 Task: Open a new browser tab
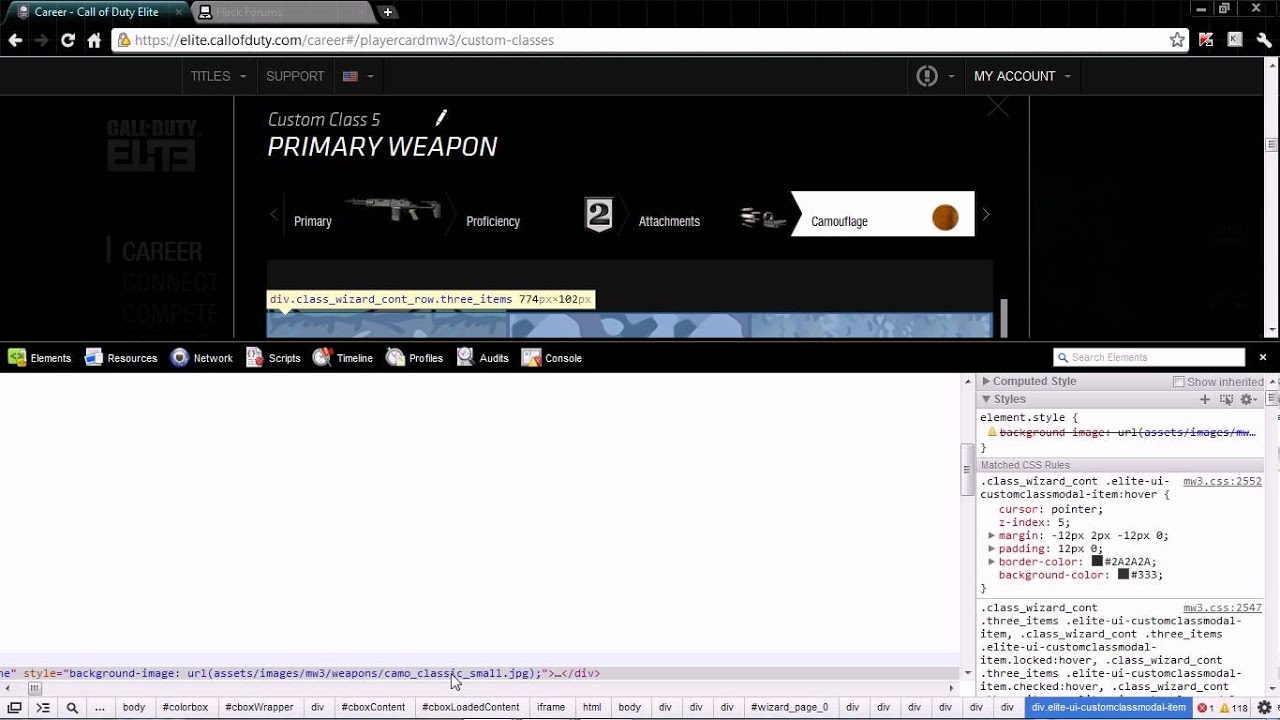pos(387,12)
